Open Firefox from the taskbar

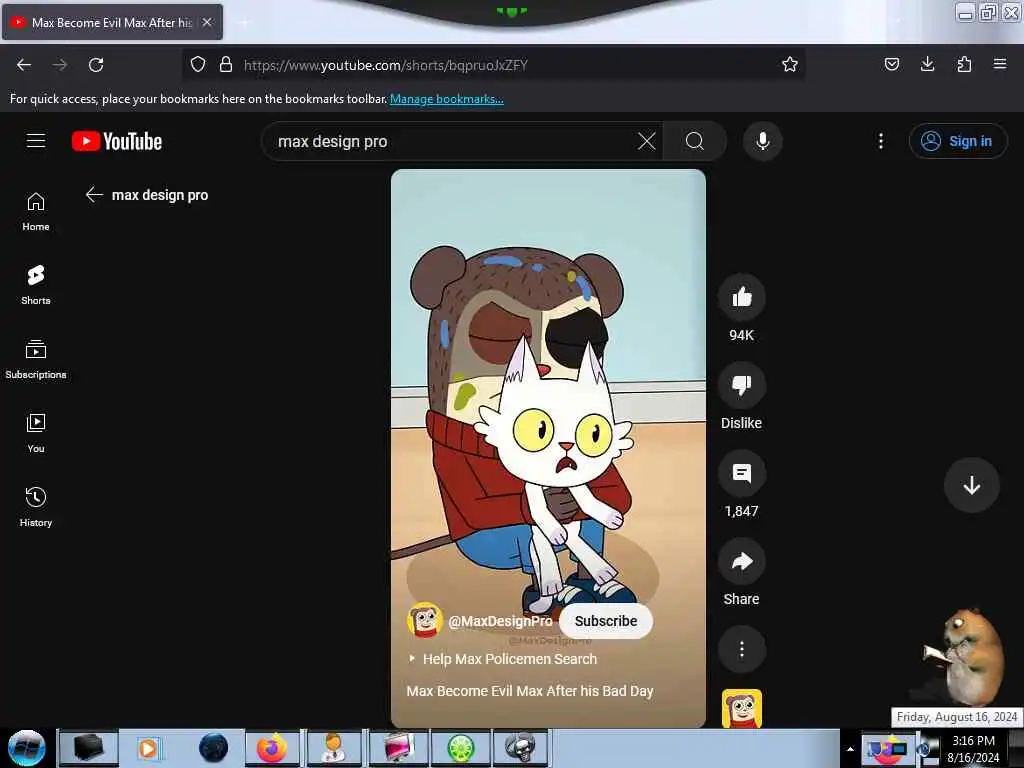272,748
